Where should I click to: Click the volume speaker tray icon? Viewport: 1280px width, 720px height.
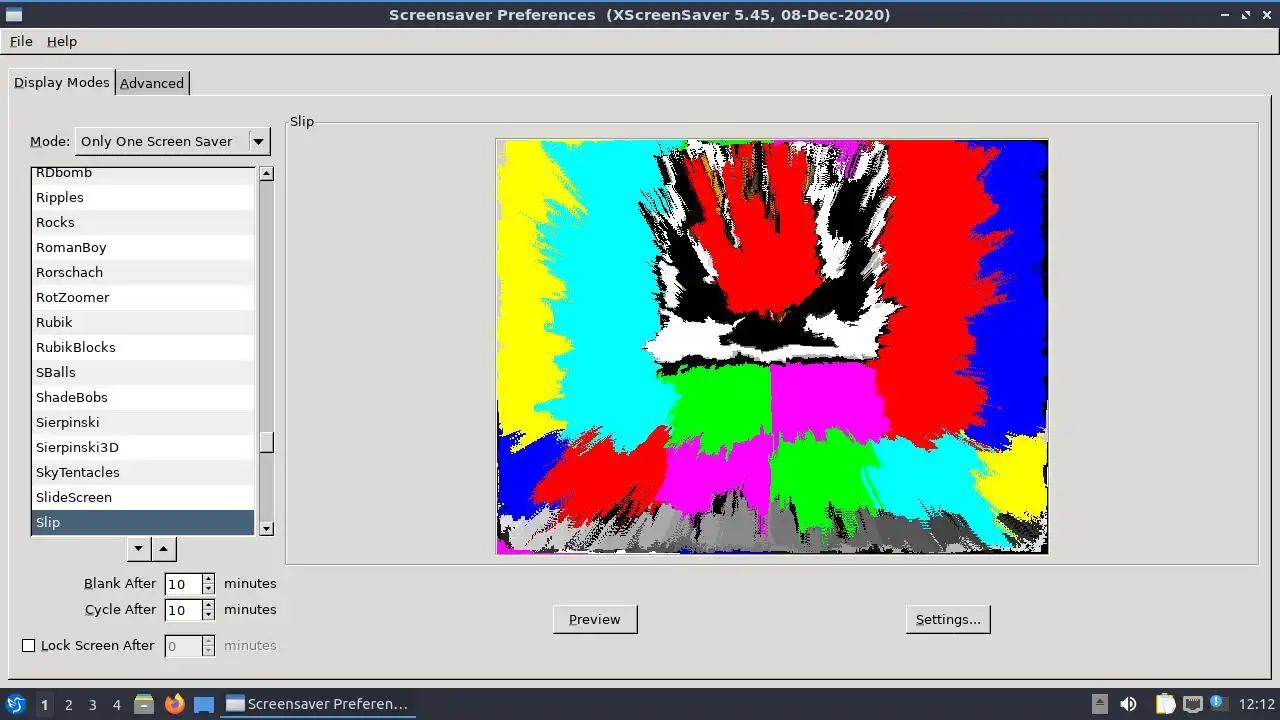(x=1128, y=704)
